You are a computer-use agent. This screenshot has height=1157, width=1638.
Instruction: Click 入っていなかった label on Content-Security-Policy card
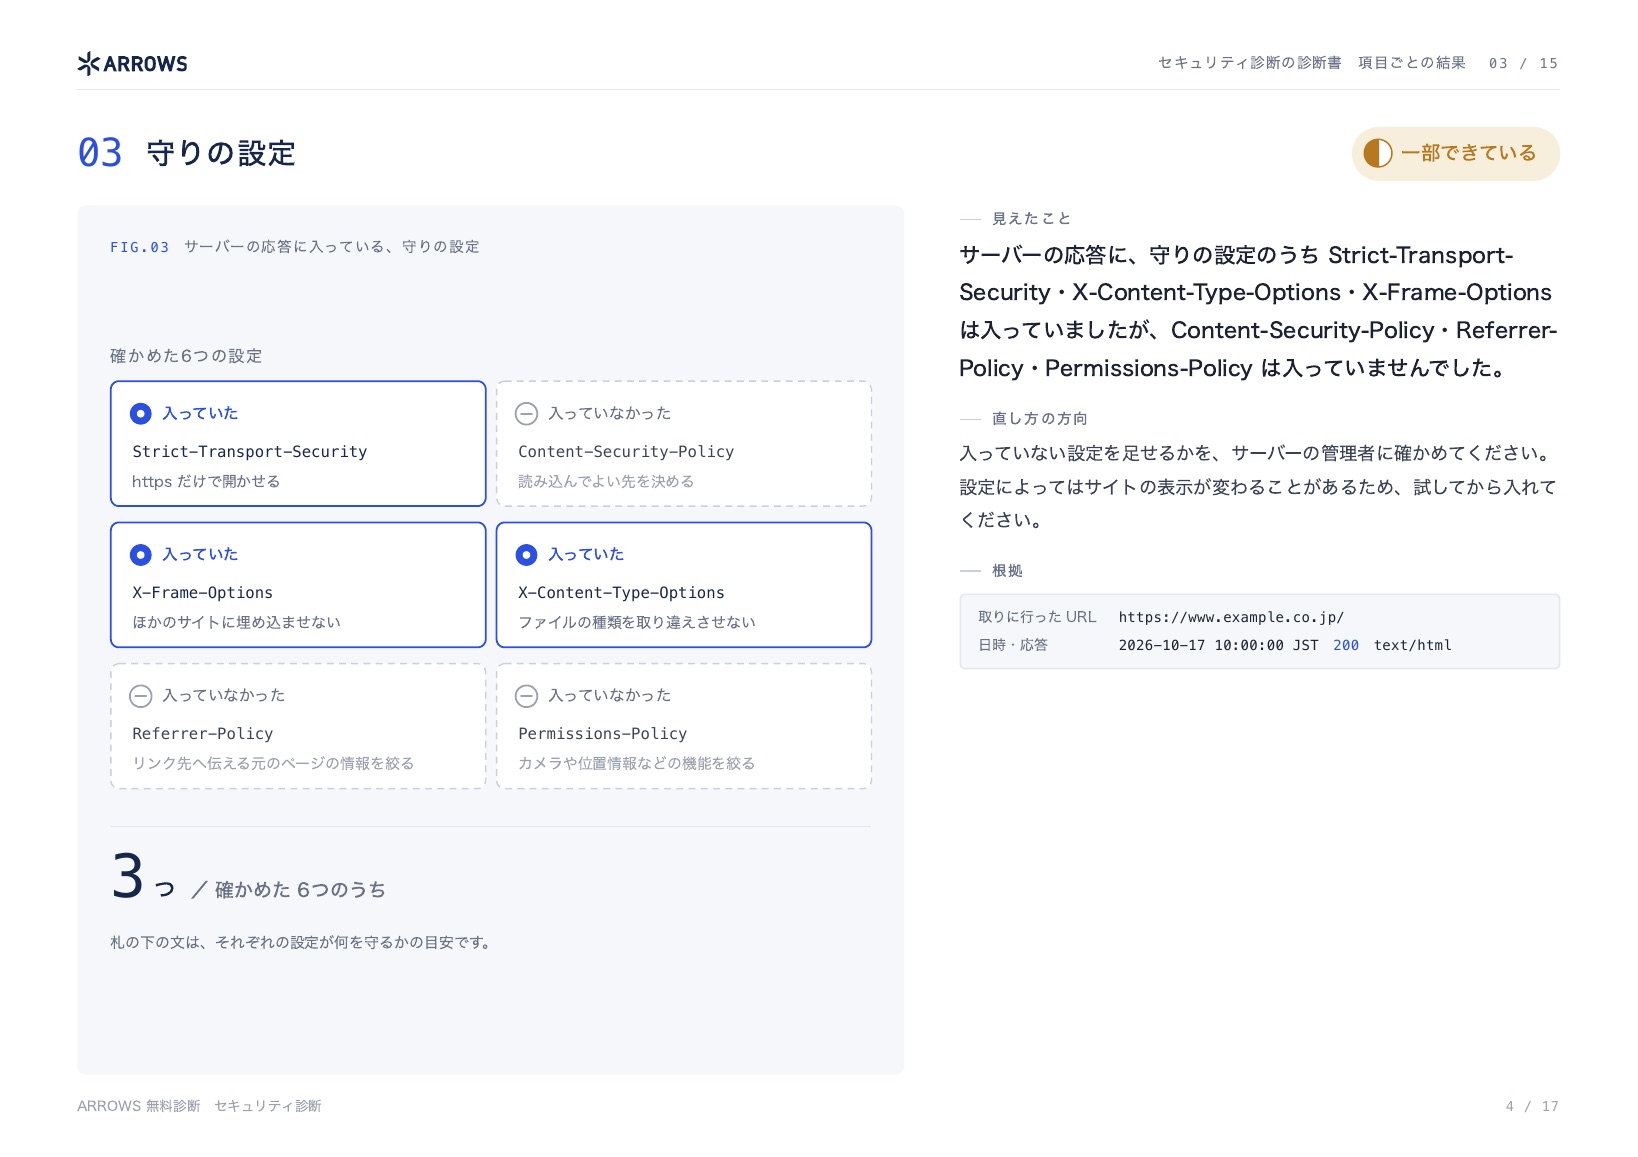pyautogui.click(x=610, y=413)
